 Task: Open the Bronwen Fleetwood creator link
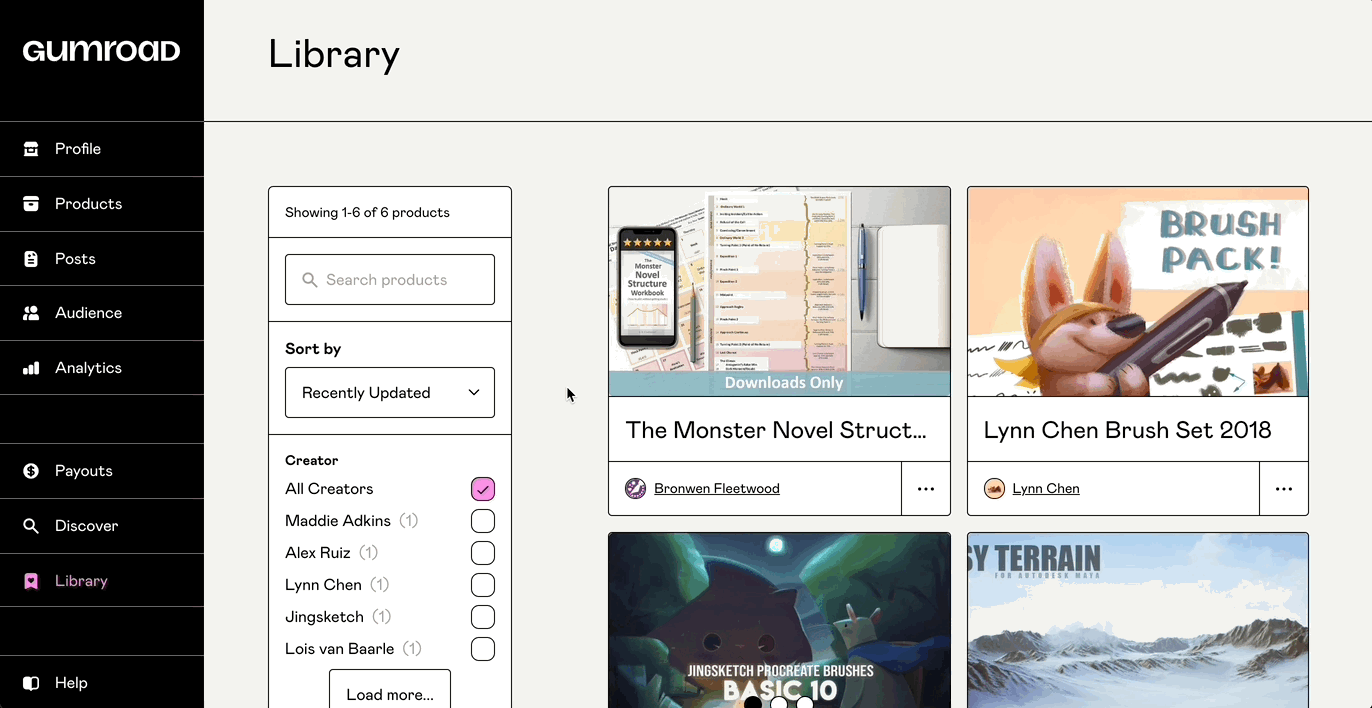pyautogui.click(x=717, y=489)
